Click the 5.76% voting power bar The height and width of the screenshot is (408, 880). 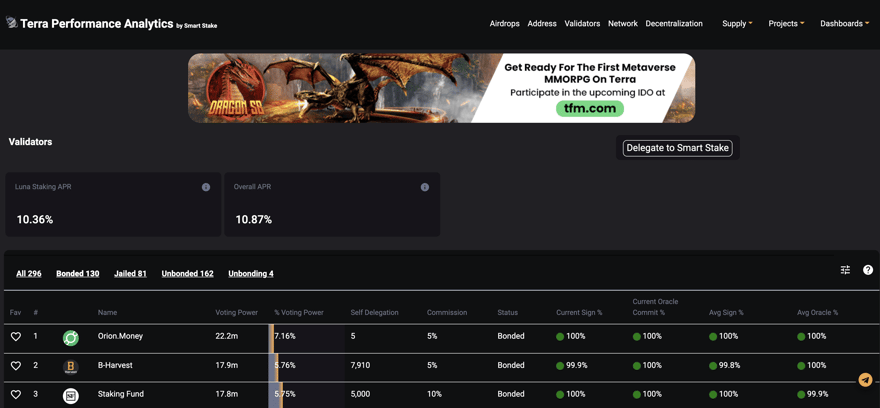(306, 367)
